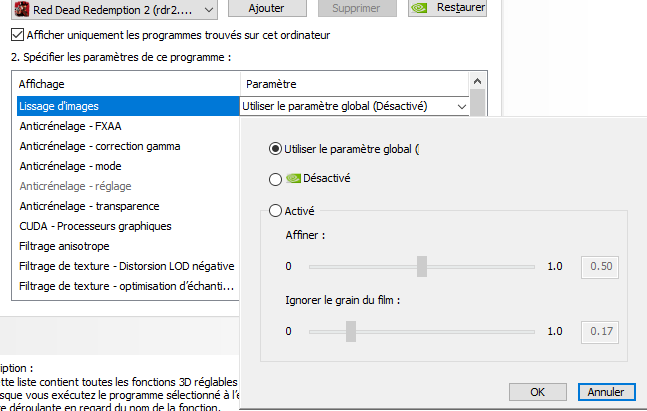Select the Lissage d'images row
647x411 pixels.
pos(128,106)
